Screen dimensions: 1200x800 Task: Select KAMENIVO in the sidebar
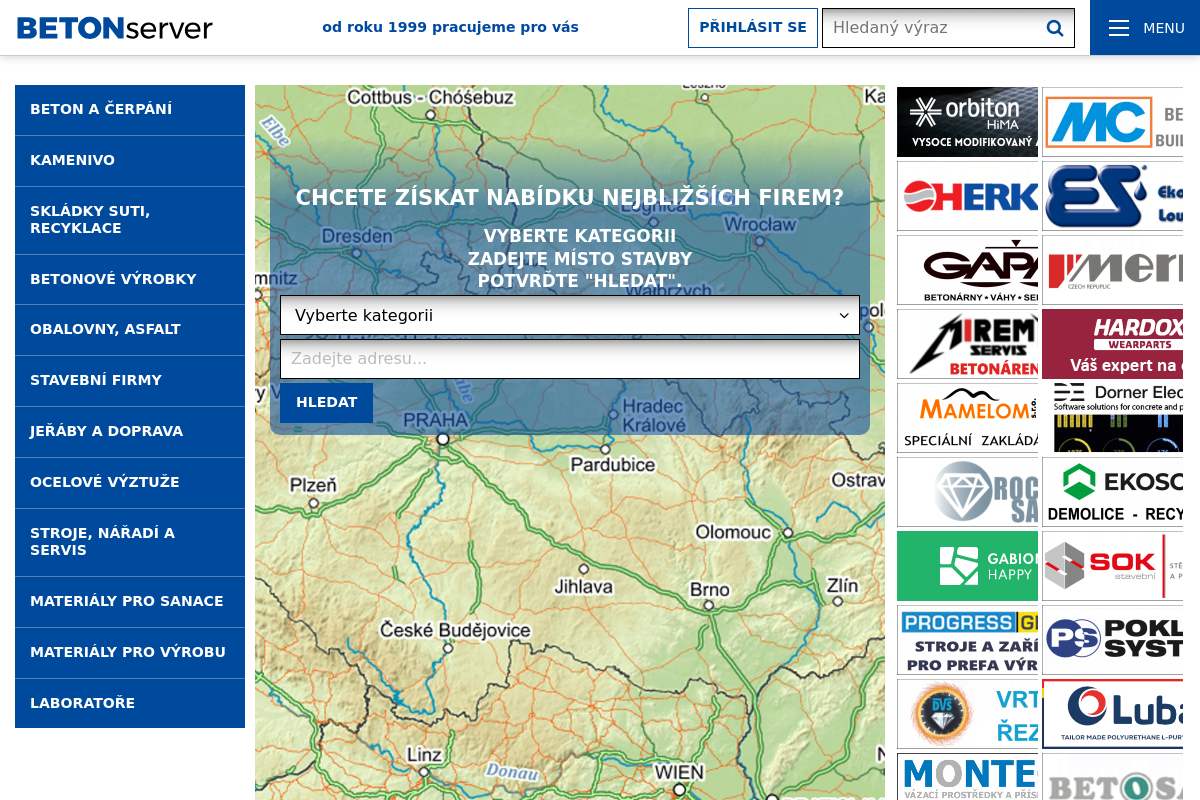coord(130,161)
